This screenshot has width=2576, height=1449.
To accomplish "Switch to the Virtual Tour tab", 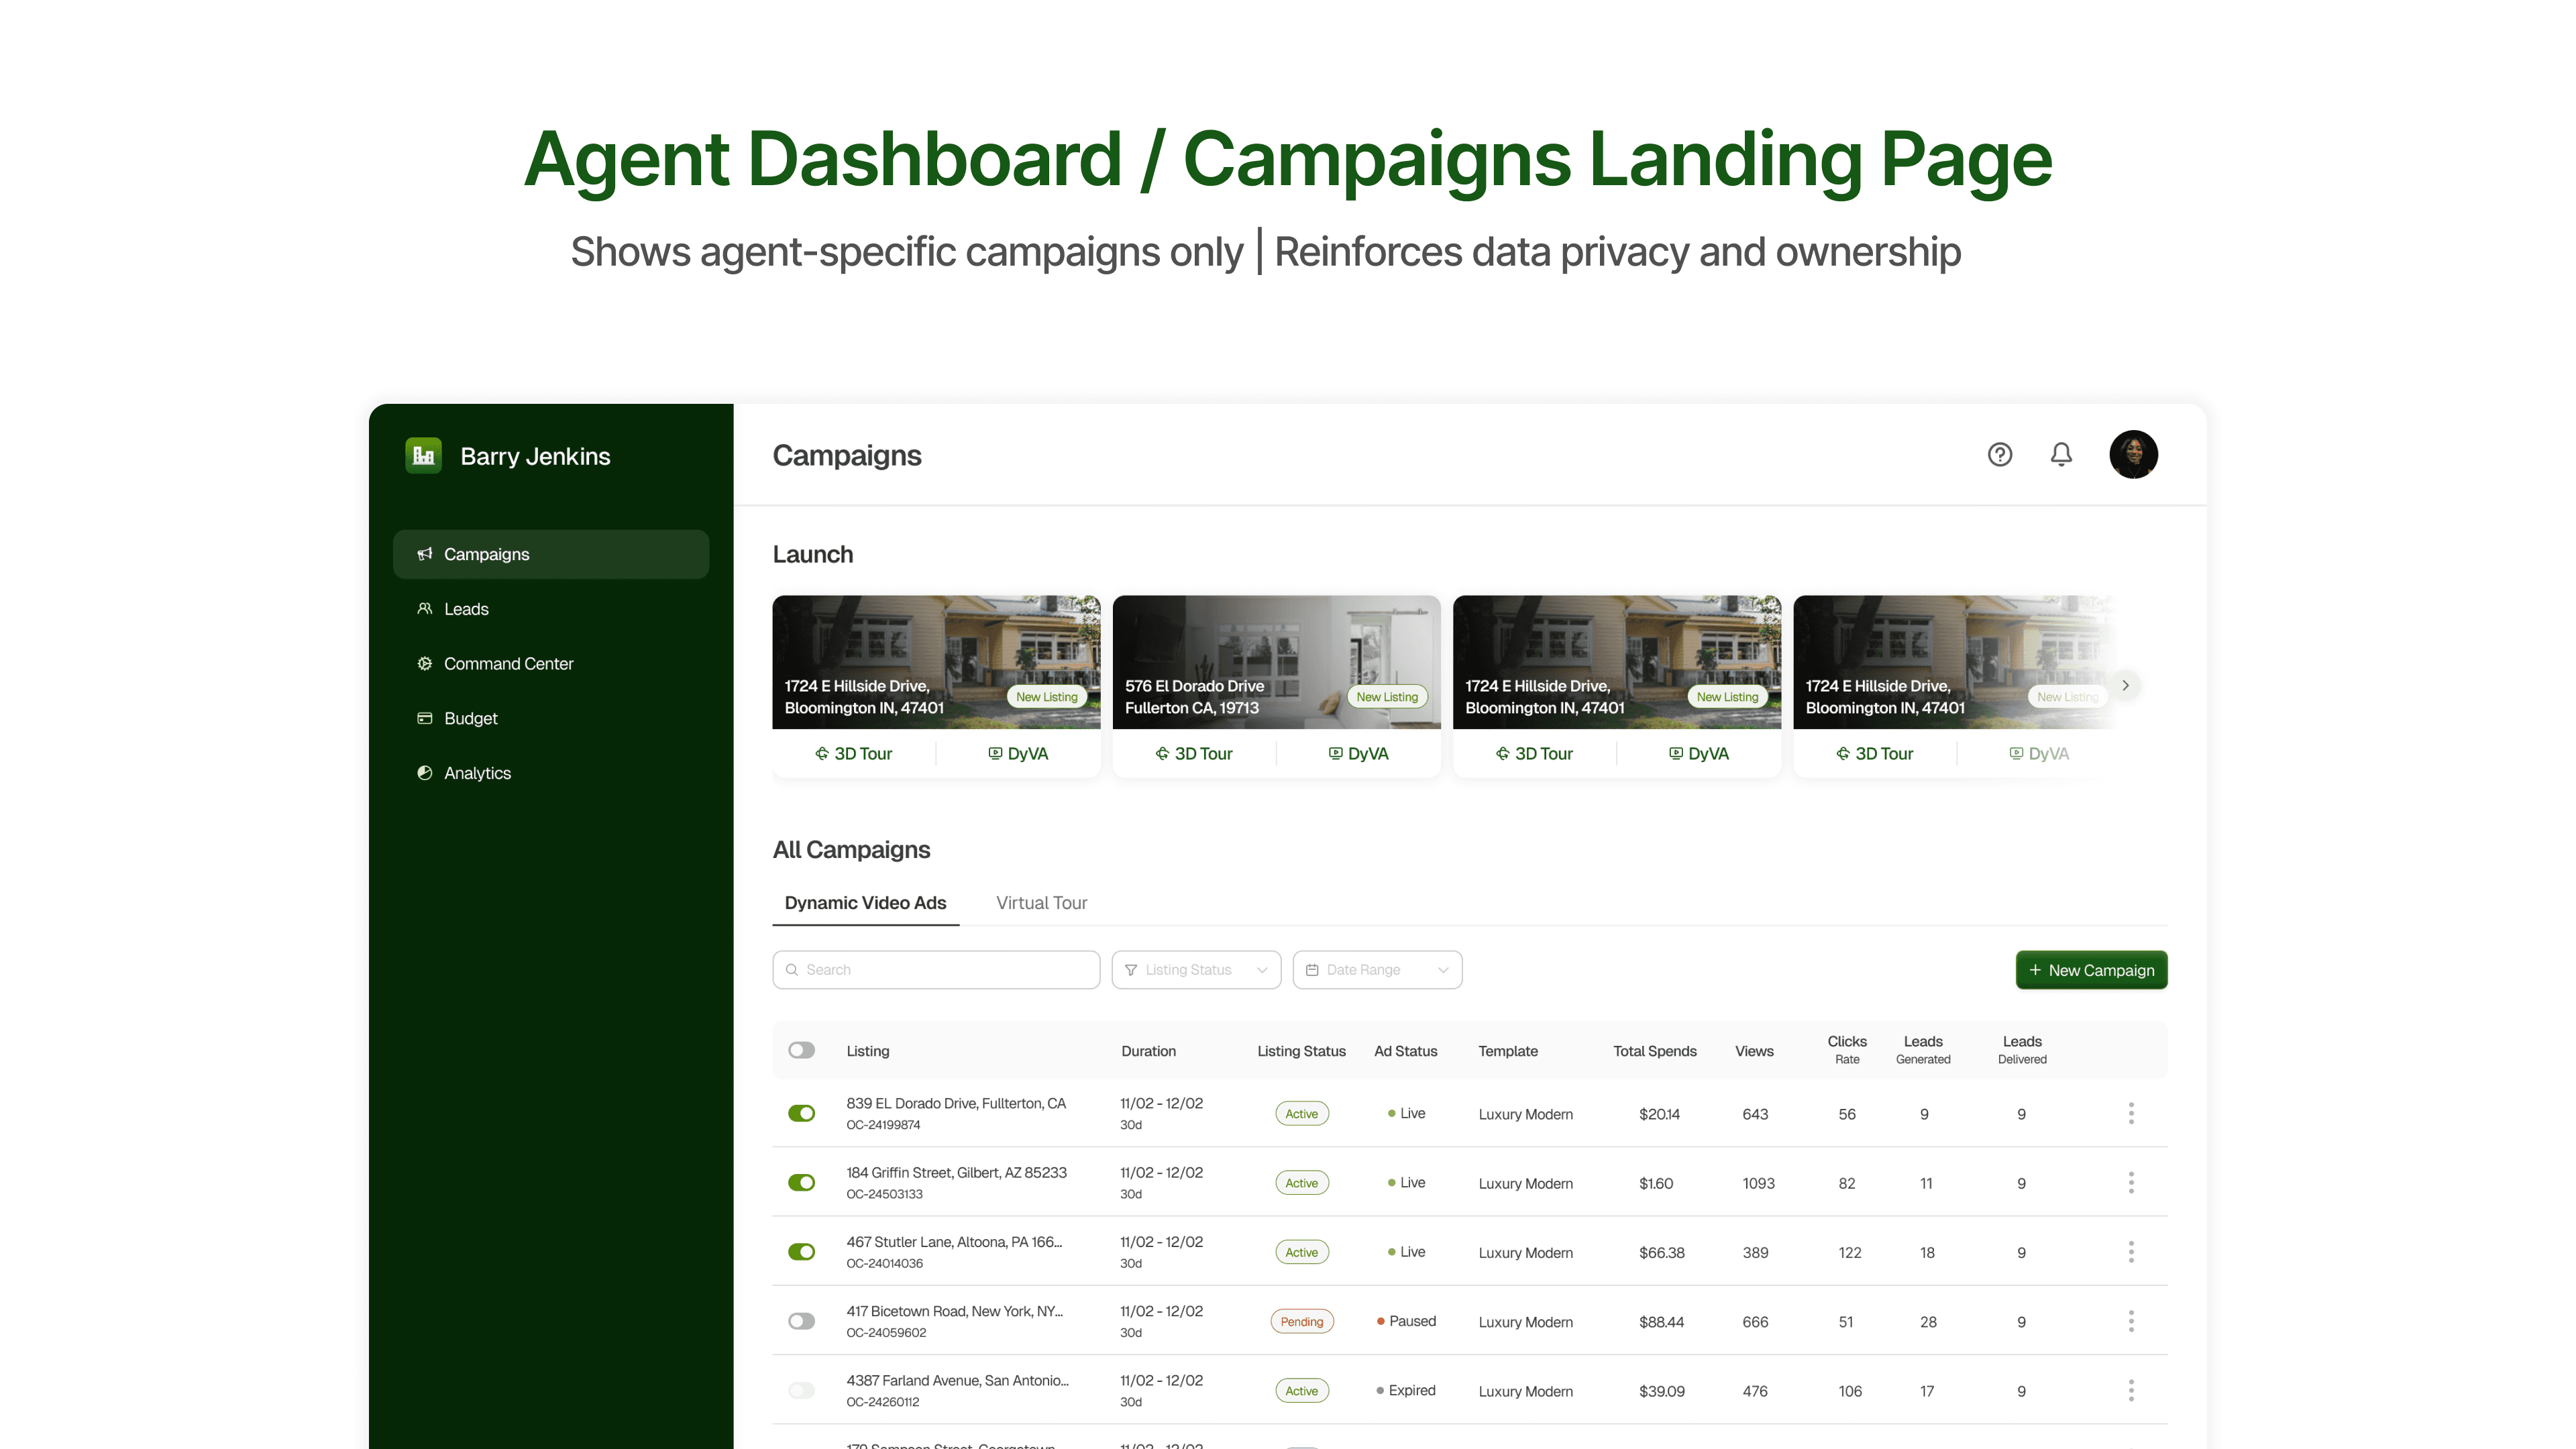I will (1041, 903).
